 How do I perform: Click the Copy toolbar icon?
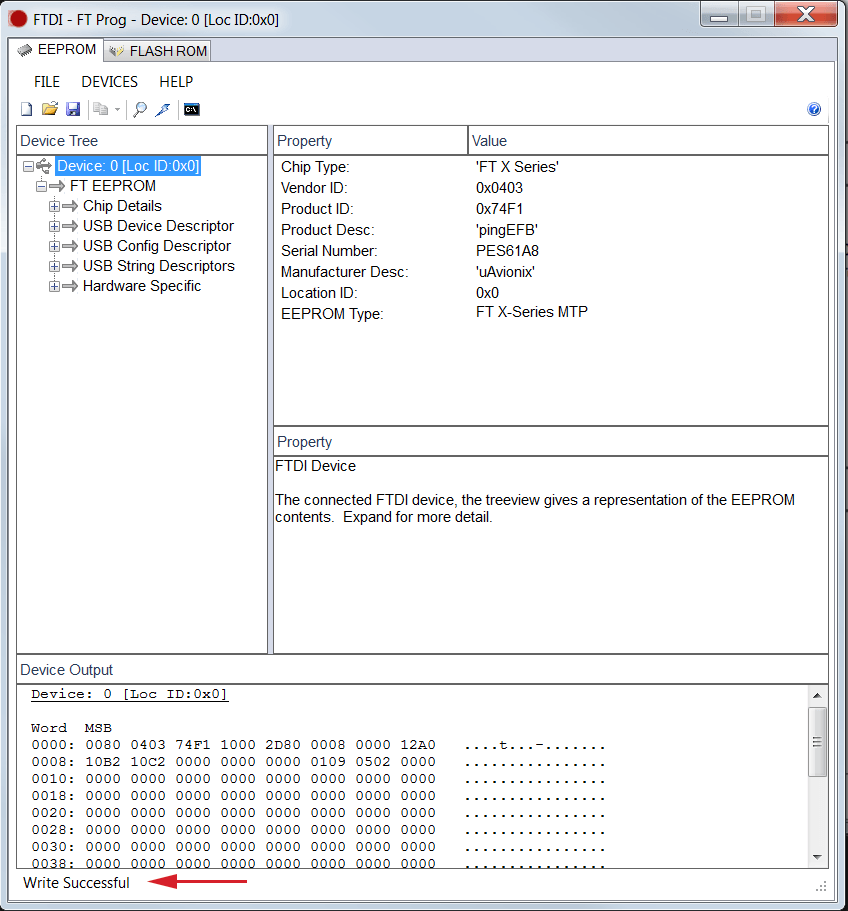coord(101,109)
